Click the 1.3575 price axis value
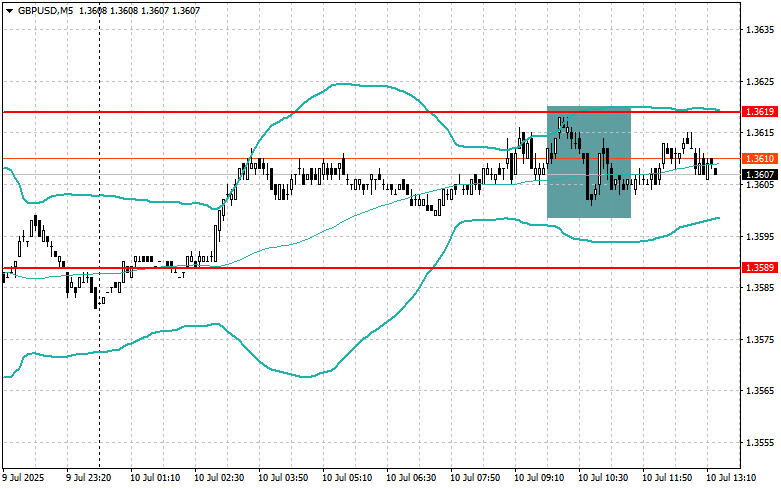 pyautogui.click(x=760, y=340)
